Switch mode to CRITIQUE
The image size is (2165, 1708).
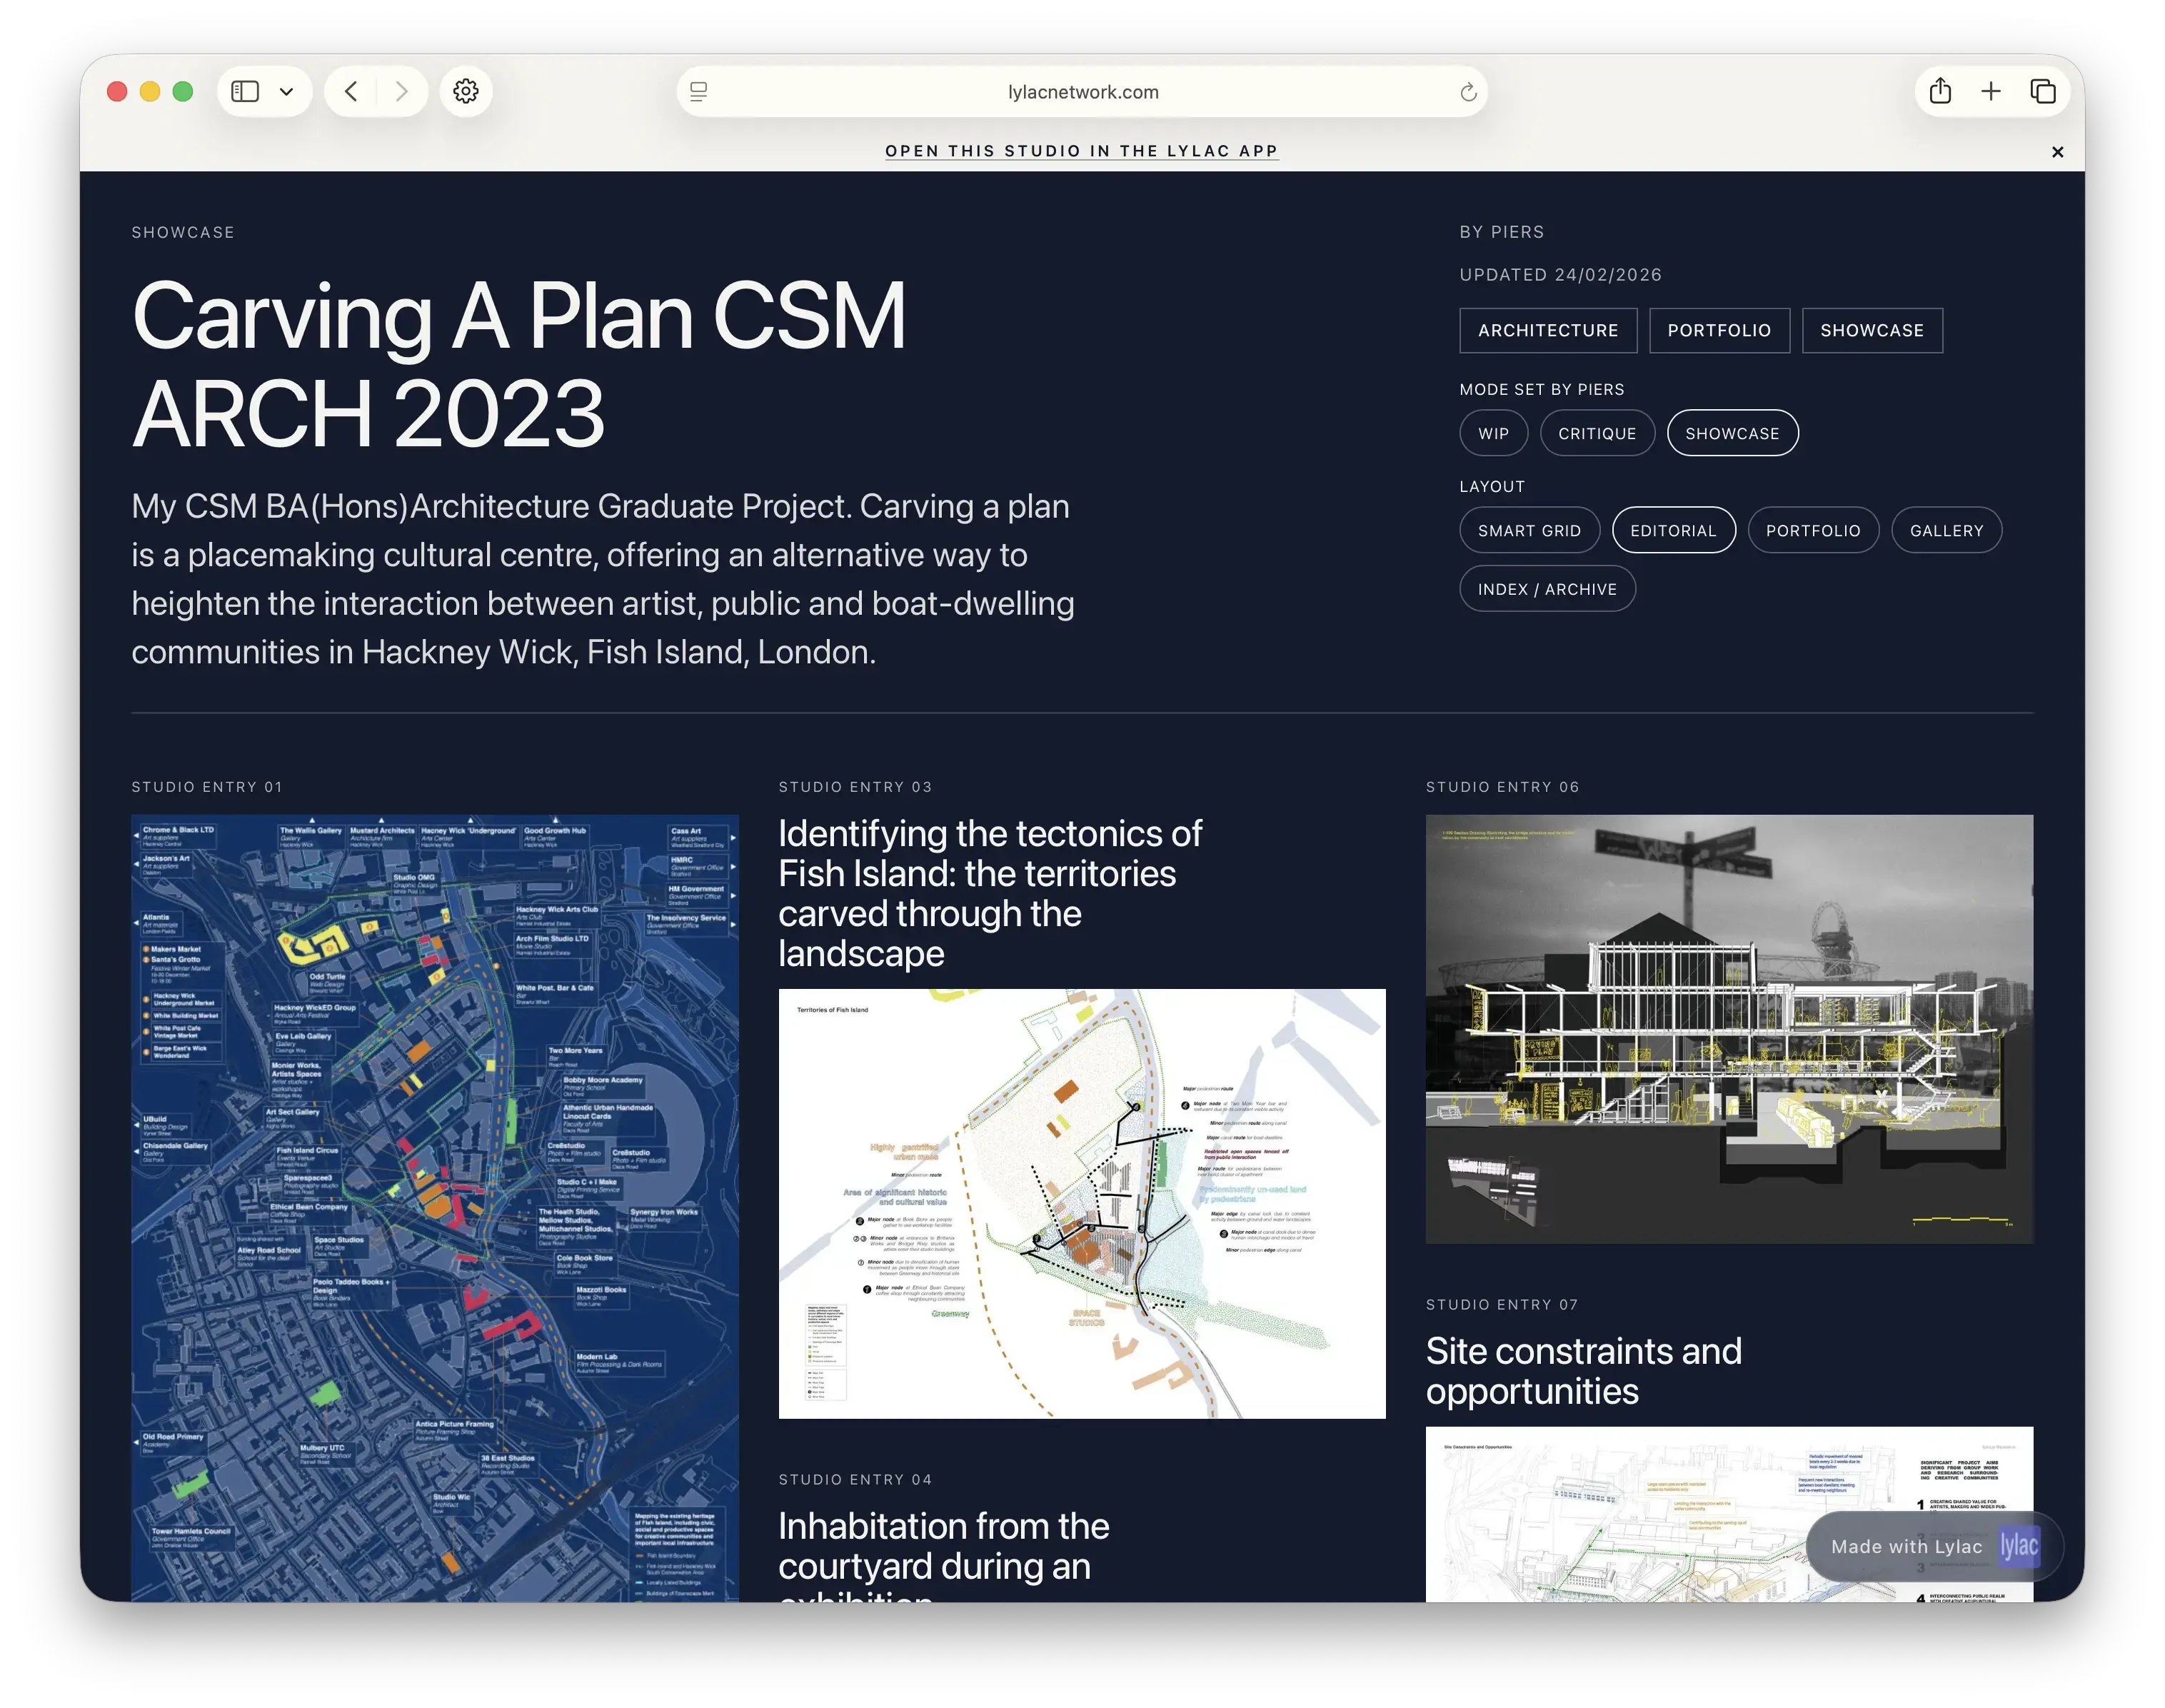1597,433
